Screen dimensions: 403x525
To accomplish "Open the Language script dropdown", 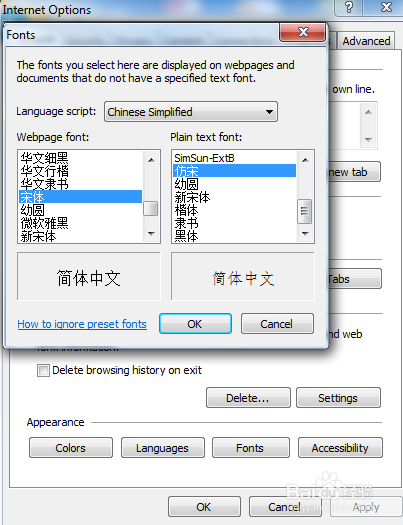I will [191, 111].
